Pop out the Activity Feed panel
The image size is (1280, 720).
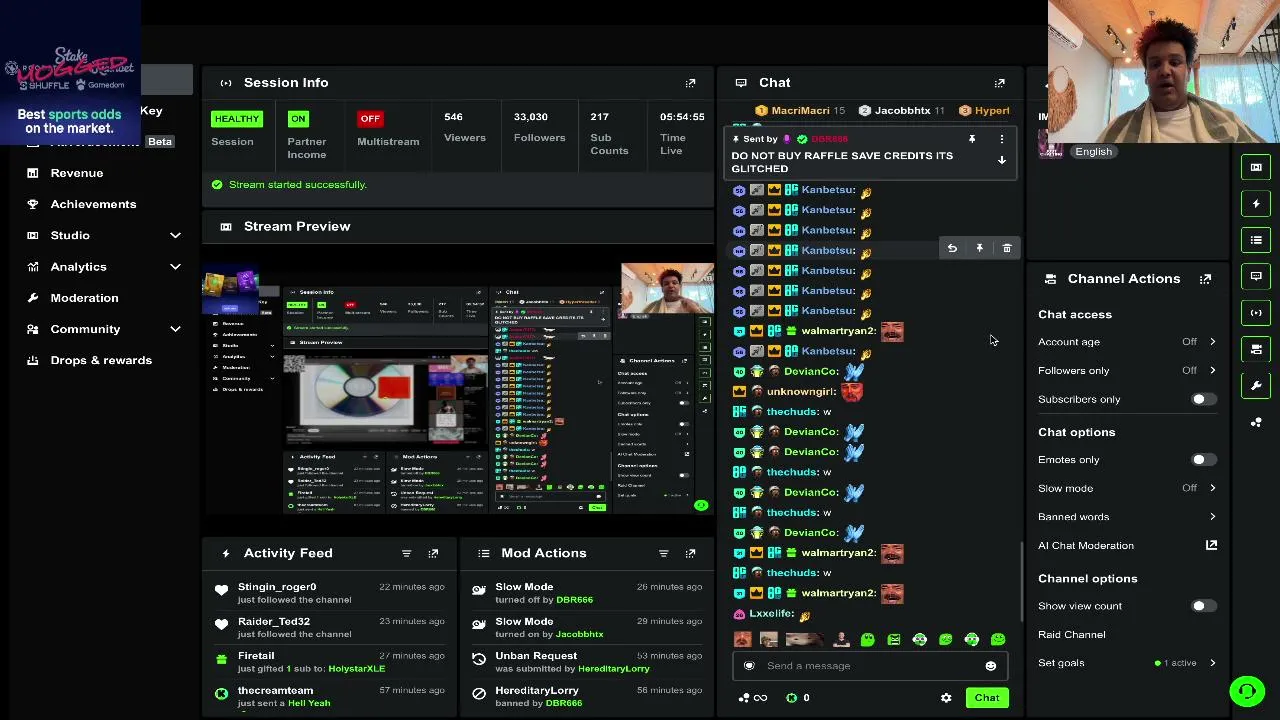pyautogui.click(x=433, y=553)
